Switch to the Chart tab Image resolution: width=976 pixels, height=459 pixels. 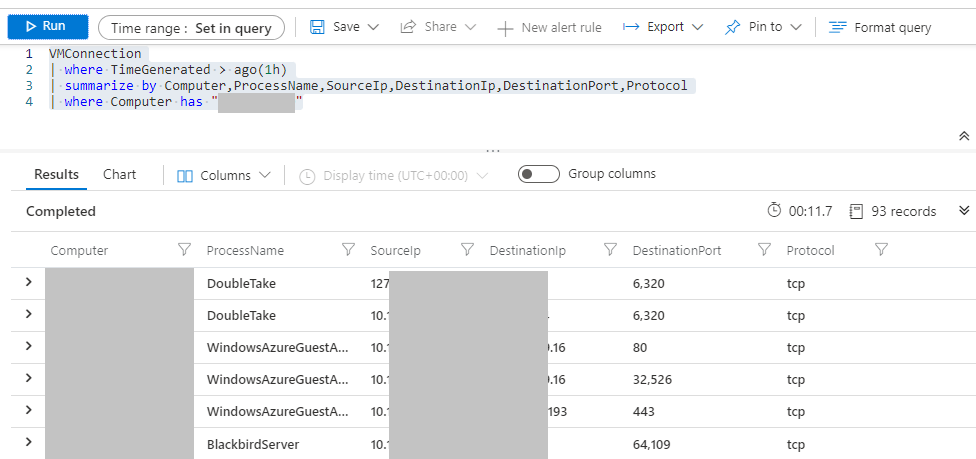[x=119, y=174]
